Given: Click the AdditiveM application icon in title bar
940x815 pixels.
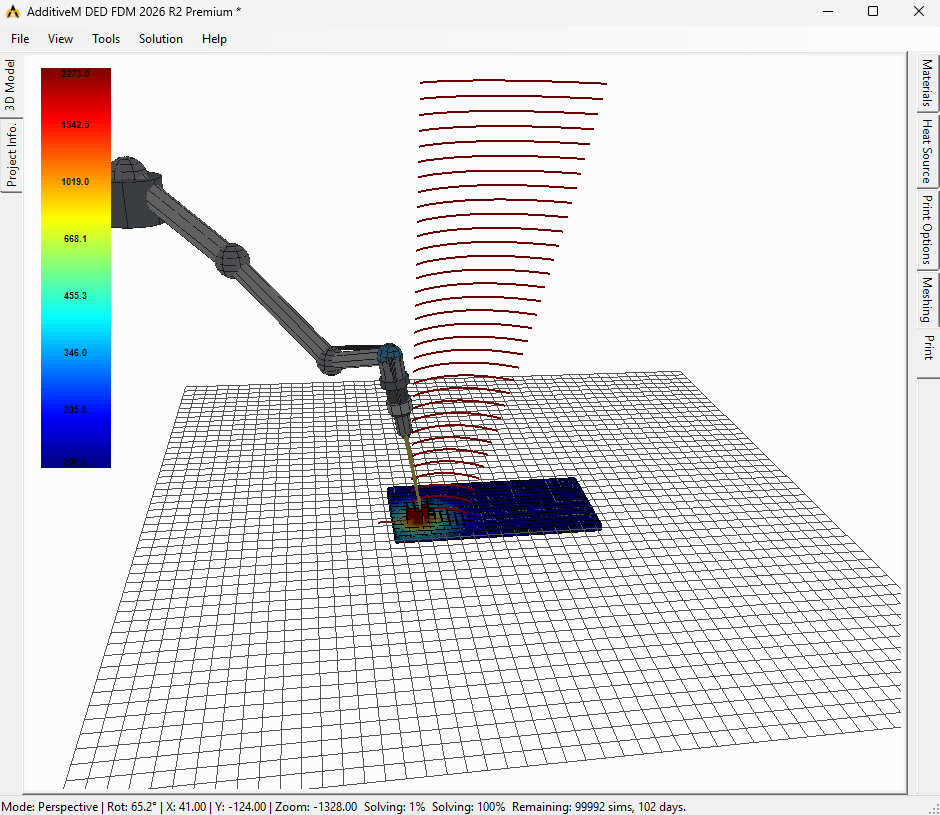Looking at the screenshot, I should click(13, 11).
